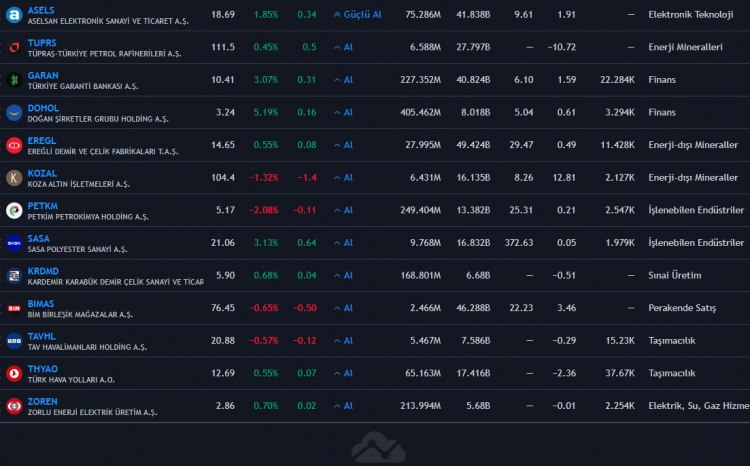This screenshot has height=466, width=750.
Task: Click the THYAO company logo icon
Action: click(x=14, y=373)
